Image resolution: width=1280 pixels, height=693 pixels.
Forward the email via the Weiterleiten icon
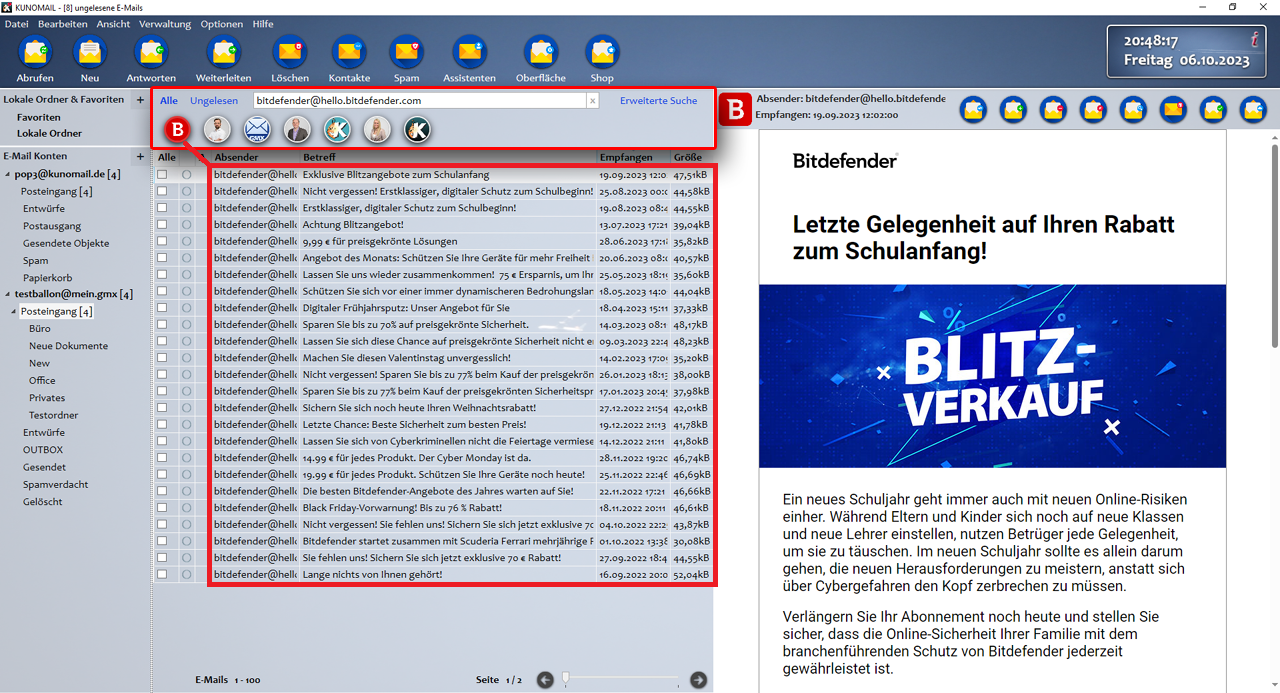223,51
